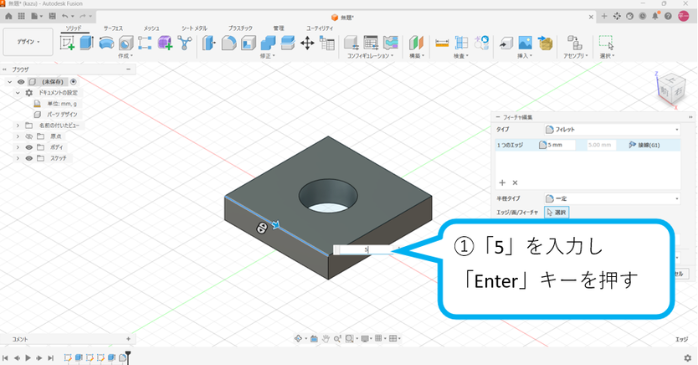Open the user account avatar
Image resolution: width=698 pixels, height=365 pixels.
point(683,16)
